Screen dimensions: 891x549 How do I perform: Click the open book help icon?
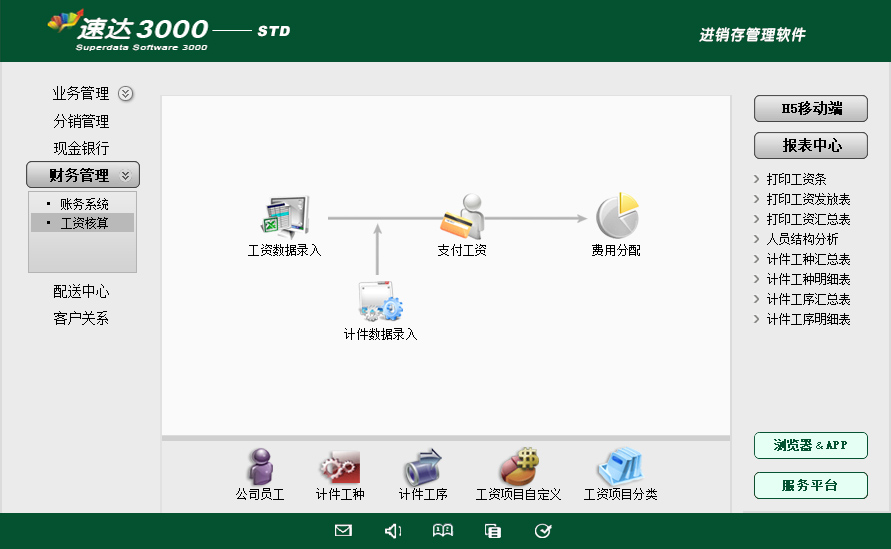coord(443,531)
